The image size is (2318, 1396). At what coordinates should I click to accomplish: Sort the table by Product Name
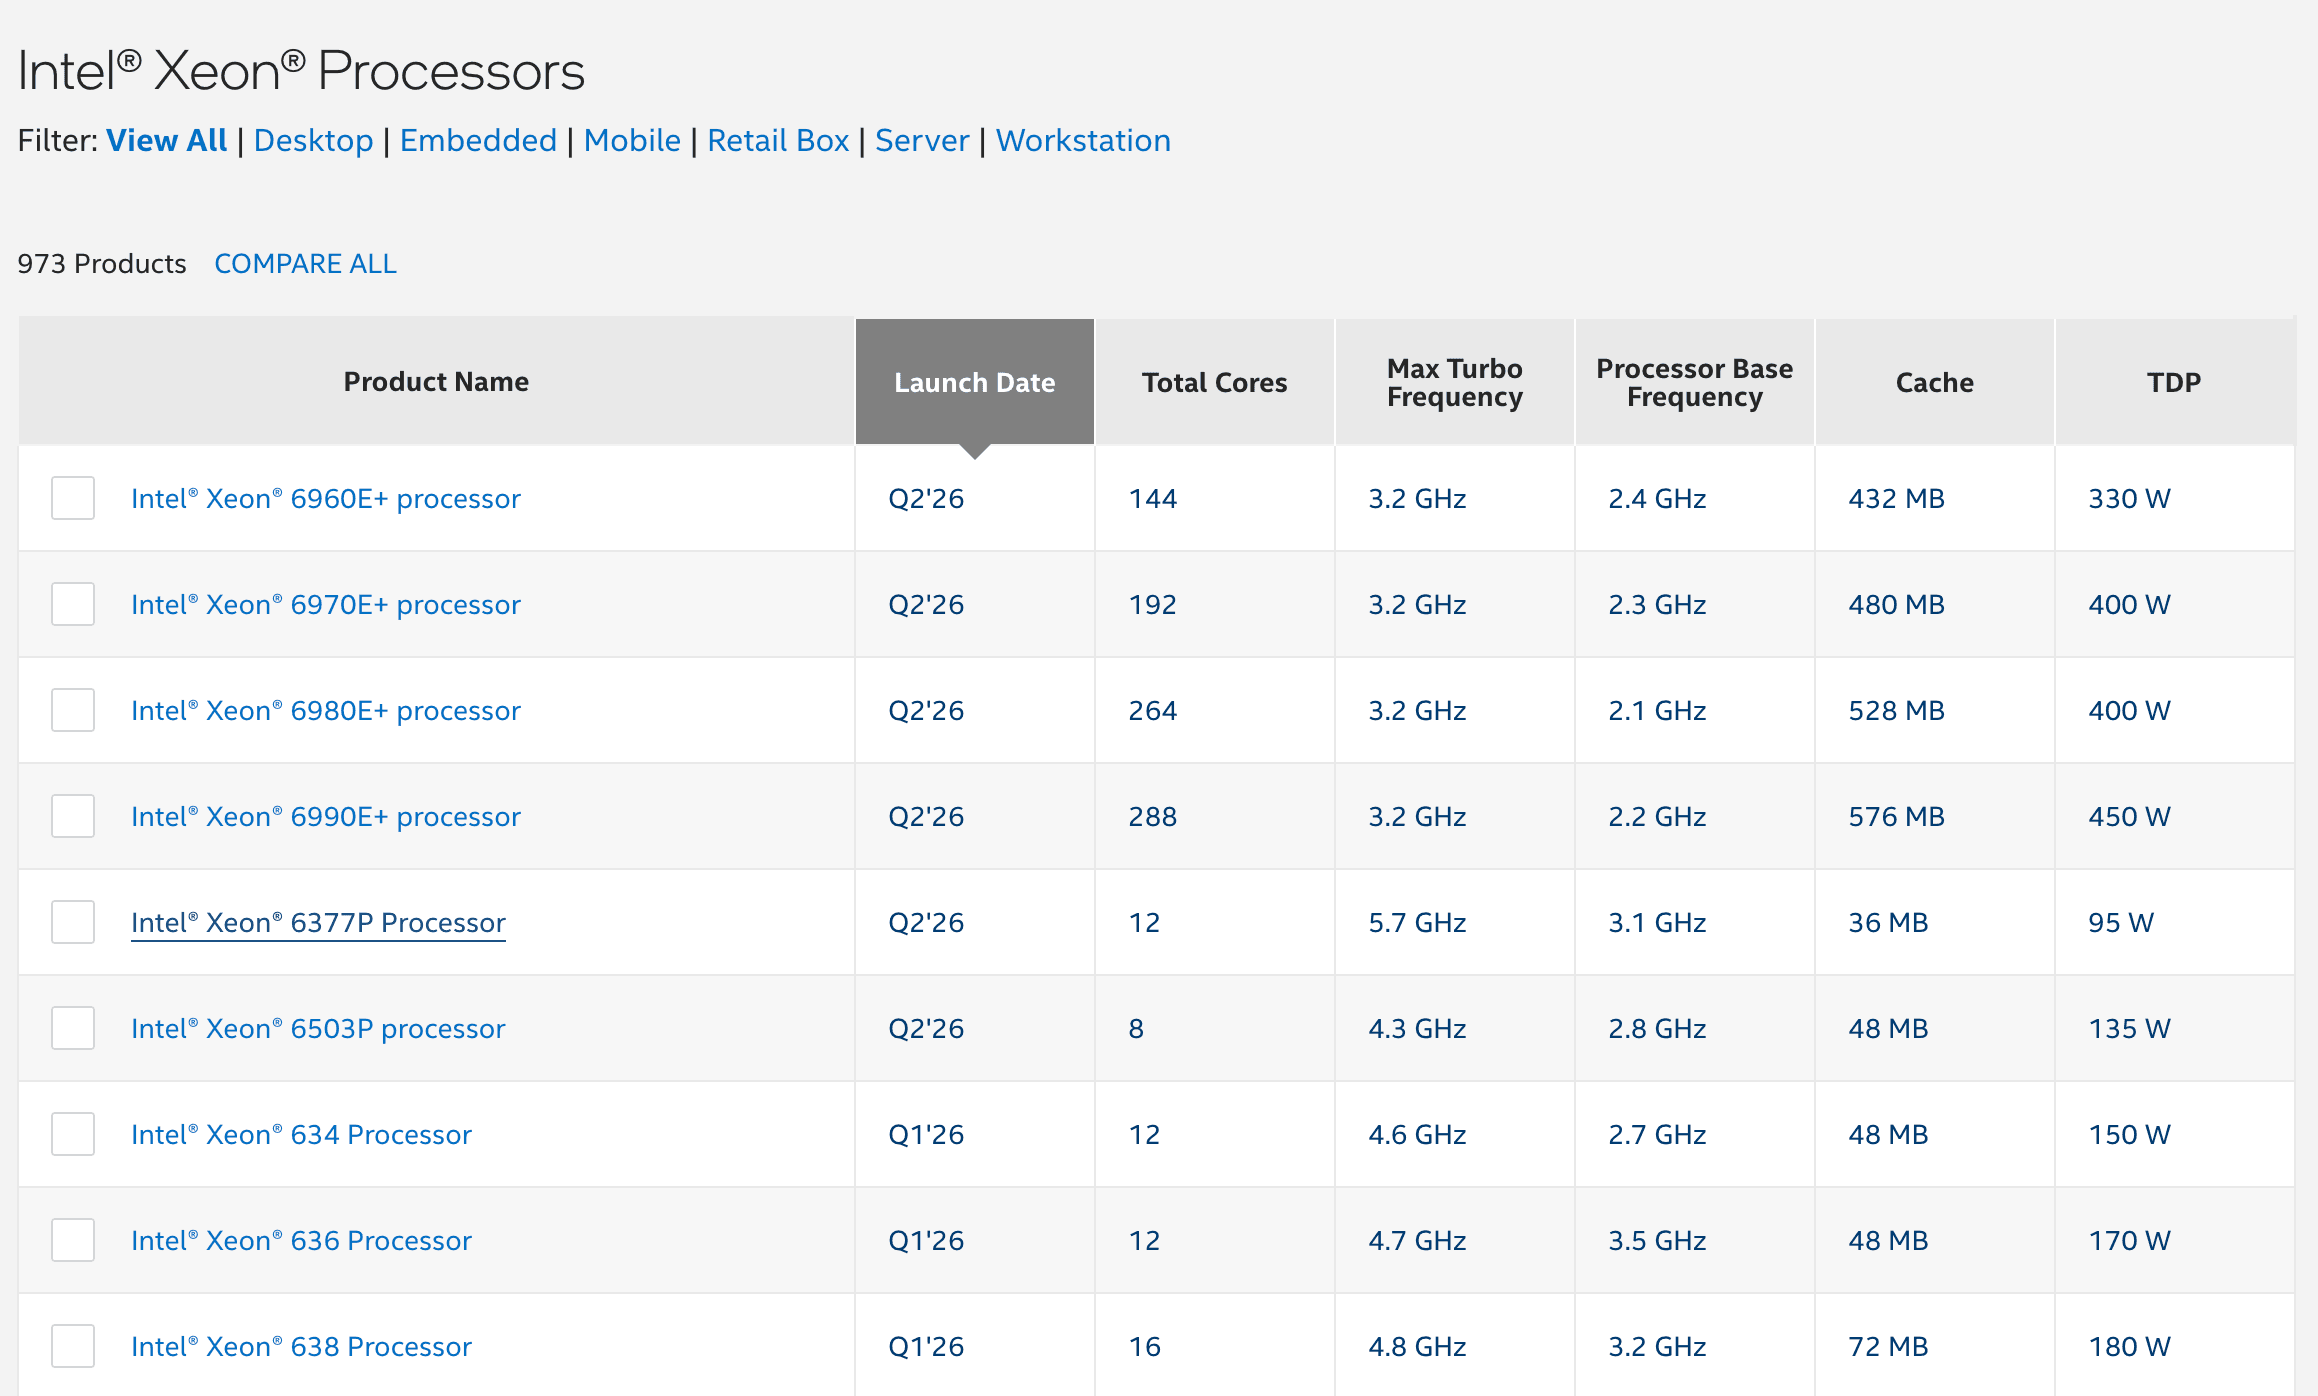point(436,381)
